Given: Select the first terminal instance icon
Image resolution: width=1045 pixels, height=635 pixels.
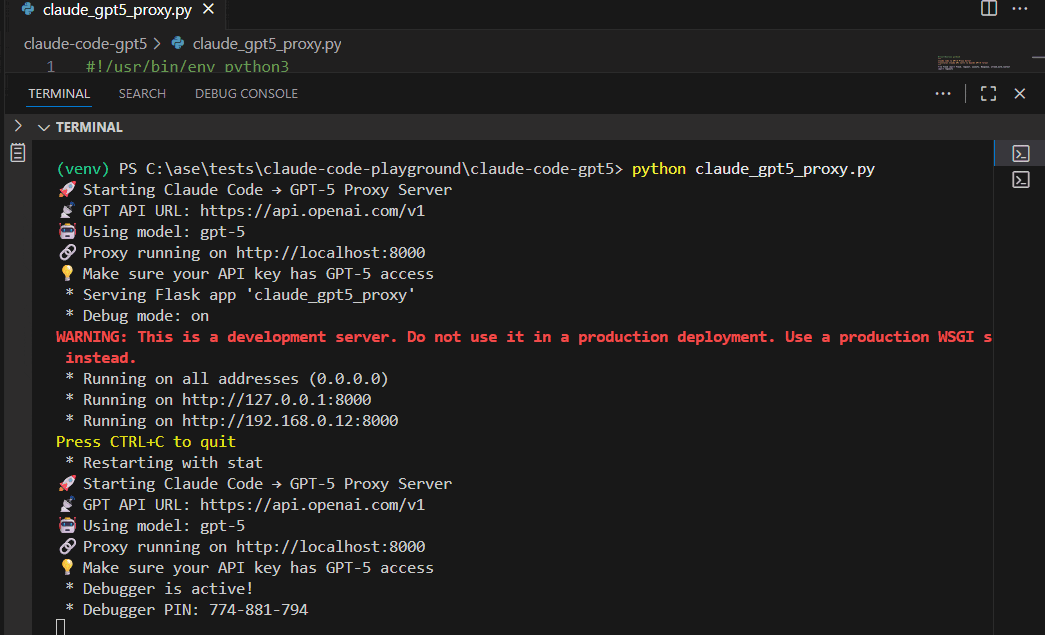Looking at the screenshot, I should (1020, 154).
